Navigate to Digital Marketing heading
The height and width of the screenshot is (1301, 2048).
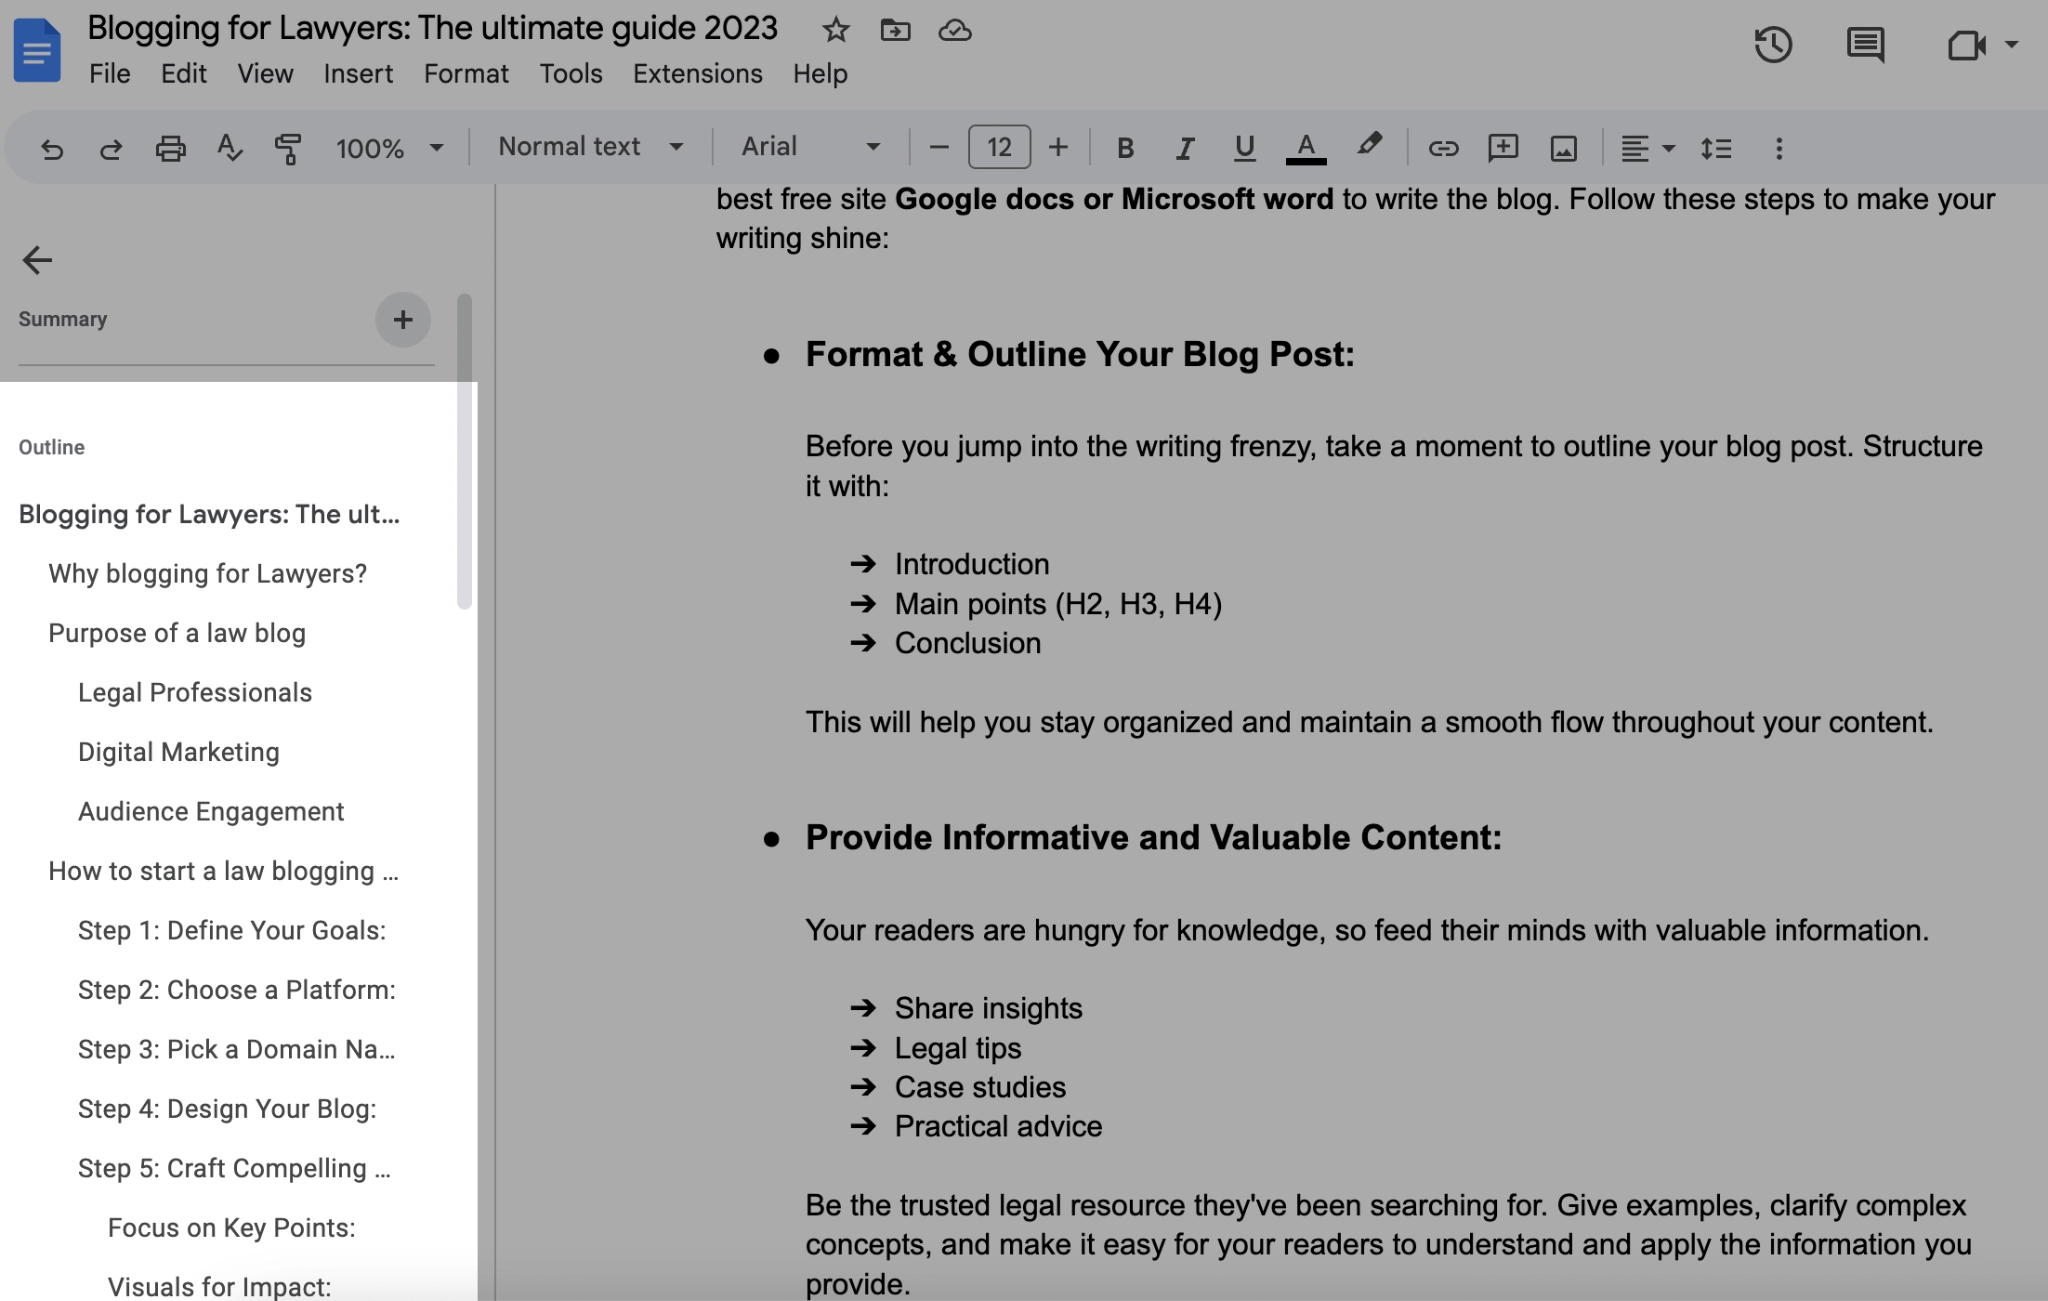click(178, 752)
